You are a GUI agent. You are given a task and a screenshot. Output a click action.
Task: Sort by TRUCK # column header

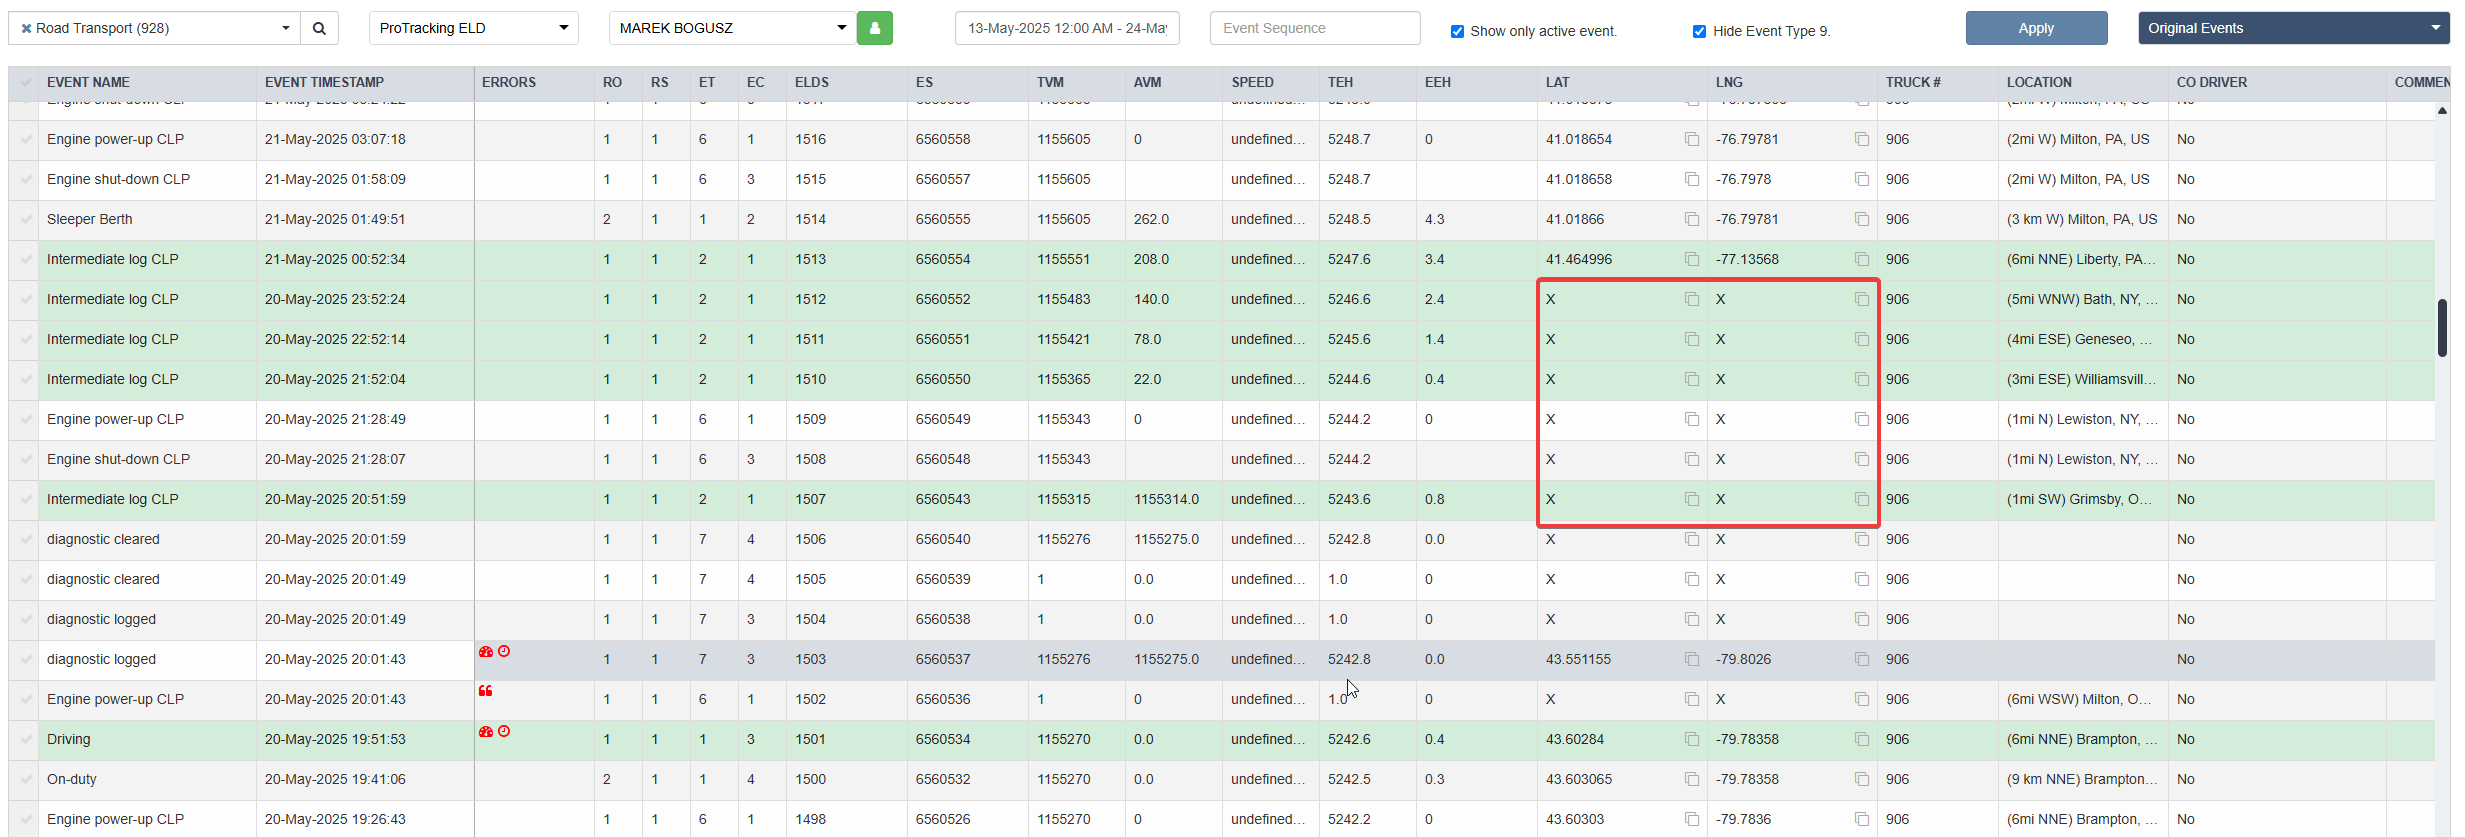coord(1913,82)
